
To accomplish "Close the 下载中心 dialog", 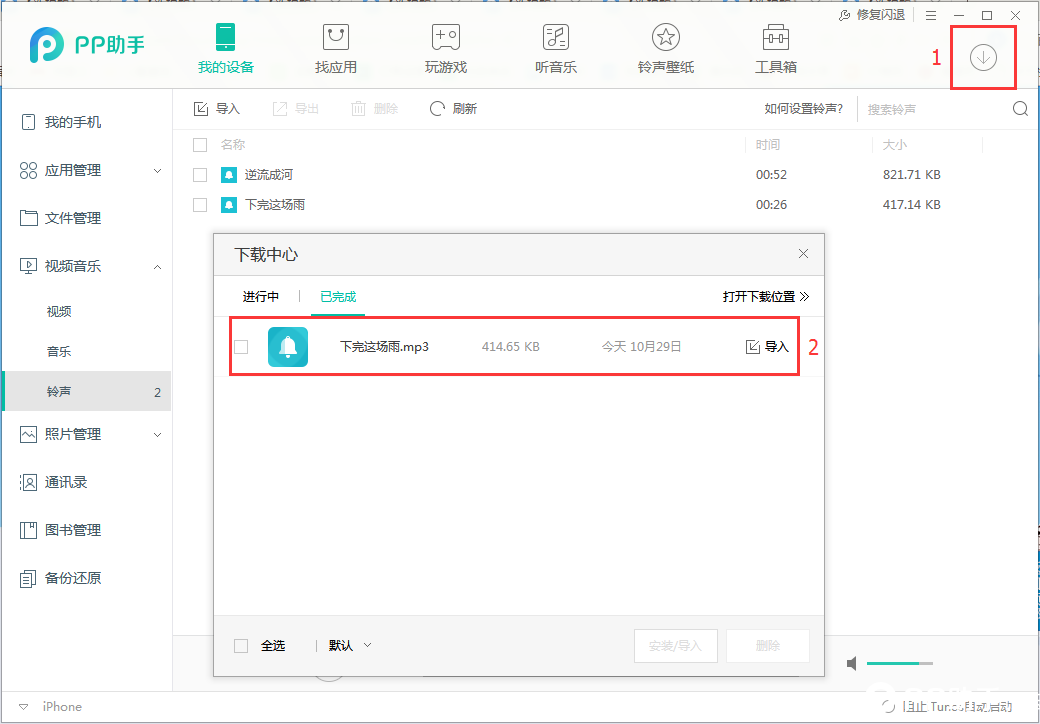I will [803, 254].
